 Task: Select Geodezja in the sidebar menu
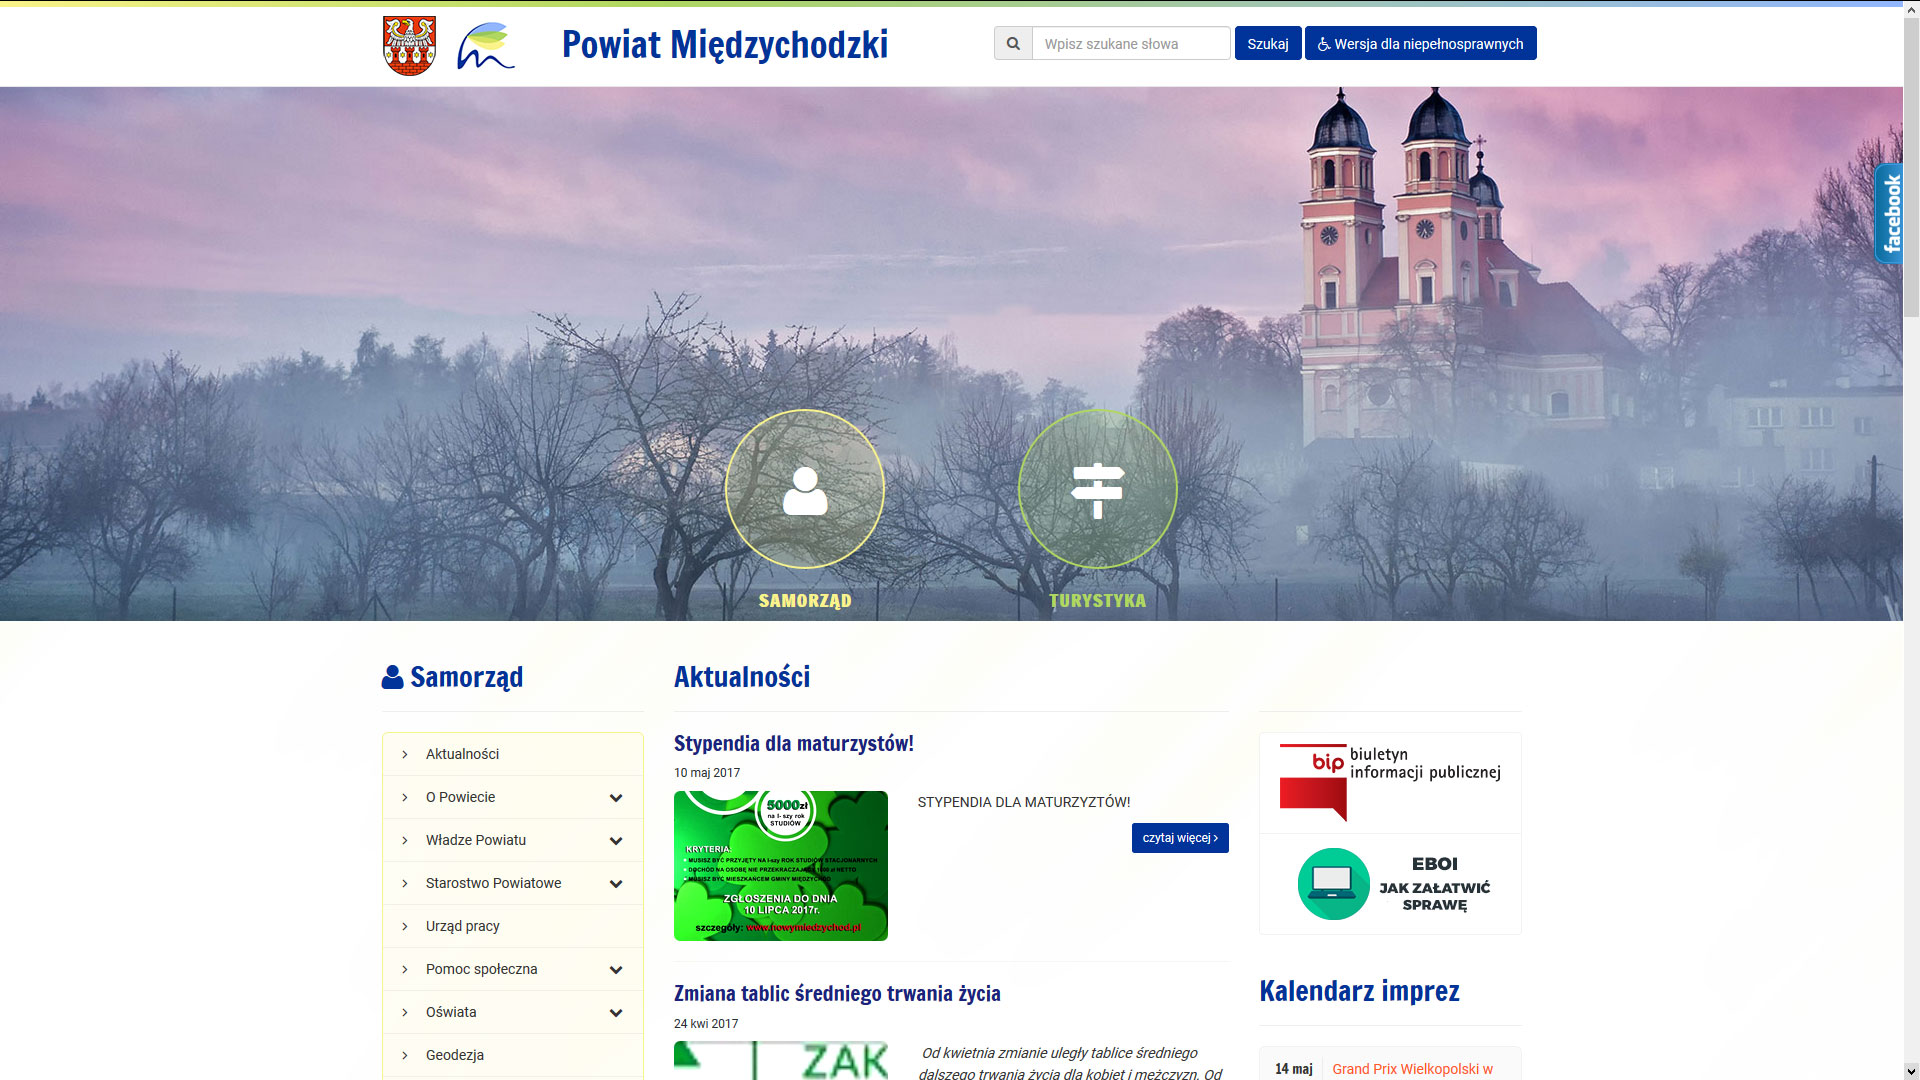(454, 1055)
